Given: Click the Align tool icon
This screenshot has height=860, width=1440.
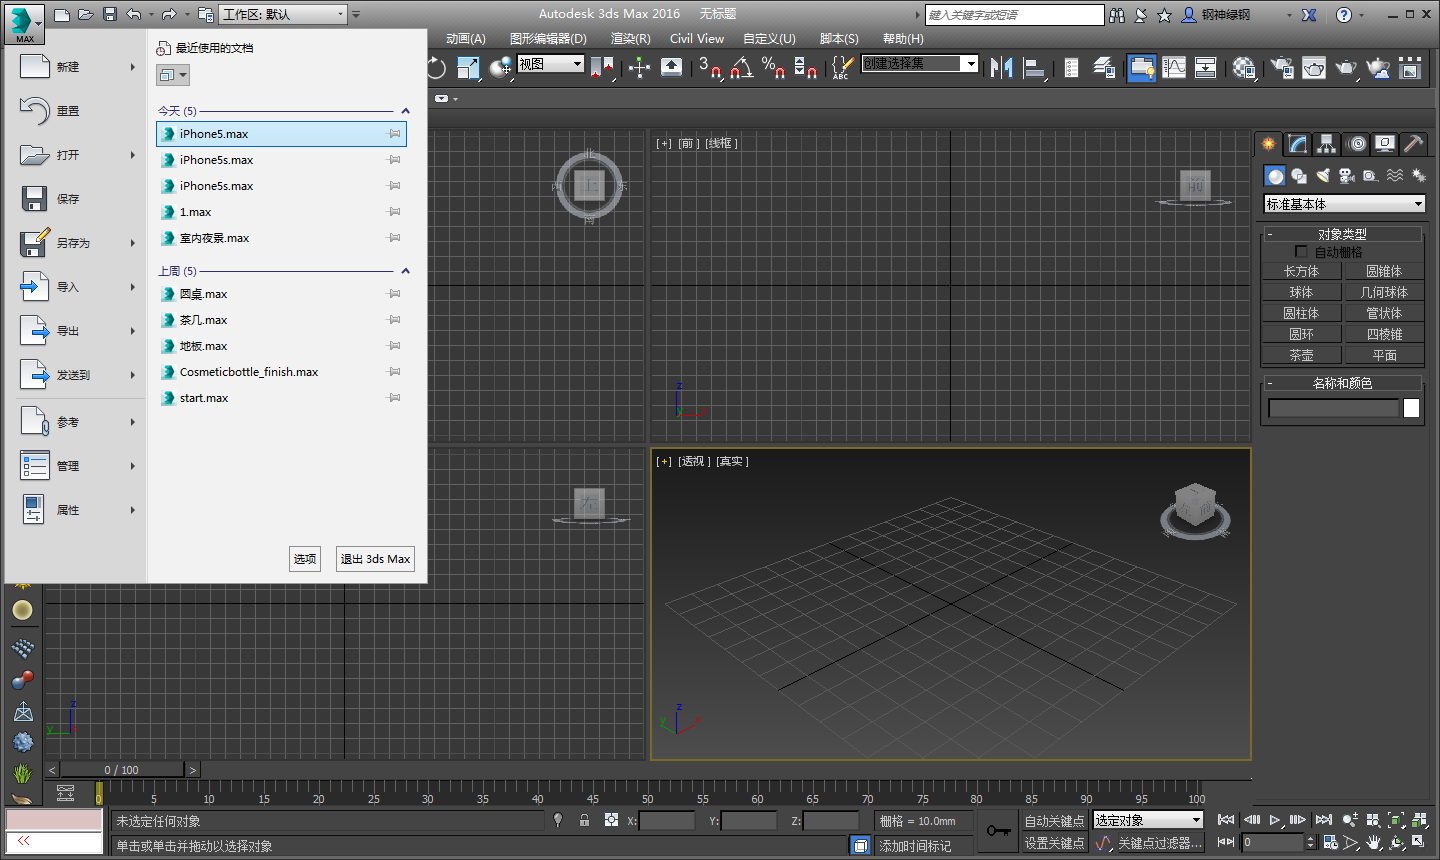Looking at the screenshot, I should [1035, 68].
